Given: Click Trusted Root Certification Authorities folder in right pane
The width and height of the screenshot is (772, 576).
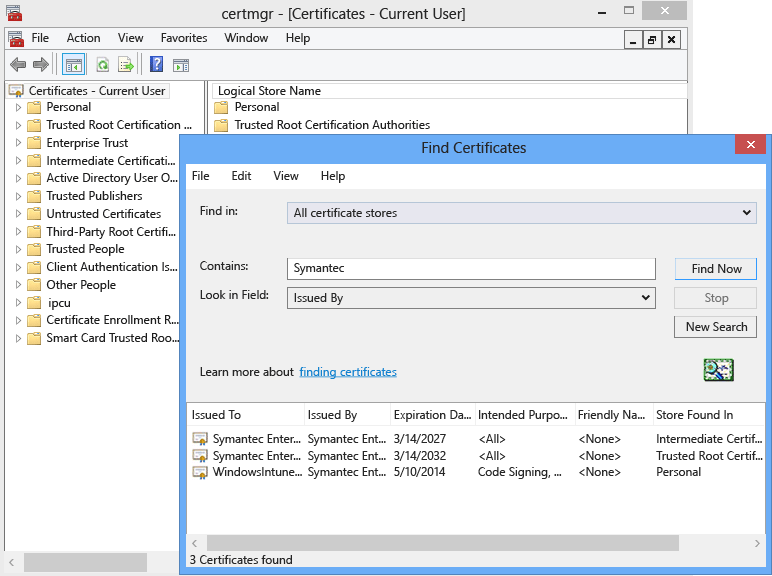Looking at the screenshot, I should (221, 125).
